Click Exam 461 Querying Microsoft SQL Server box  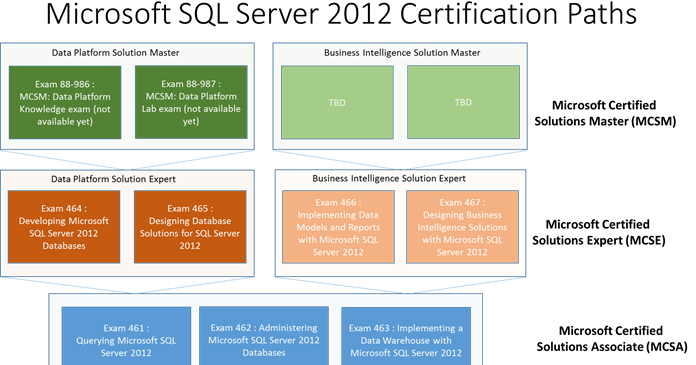pyautogui.click(x=127, y=336)
